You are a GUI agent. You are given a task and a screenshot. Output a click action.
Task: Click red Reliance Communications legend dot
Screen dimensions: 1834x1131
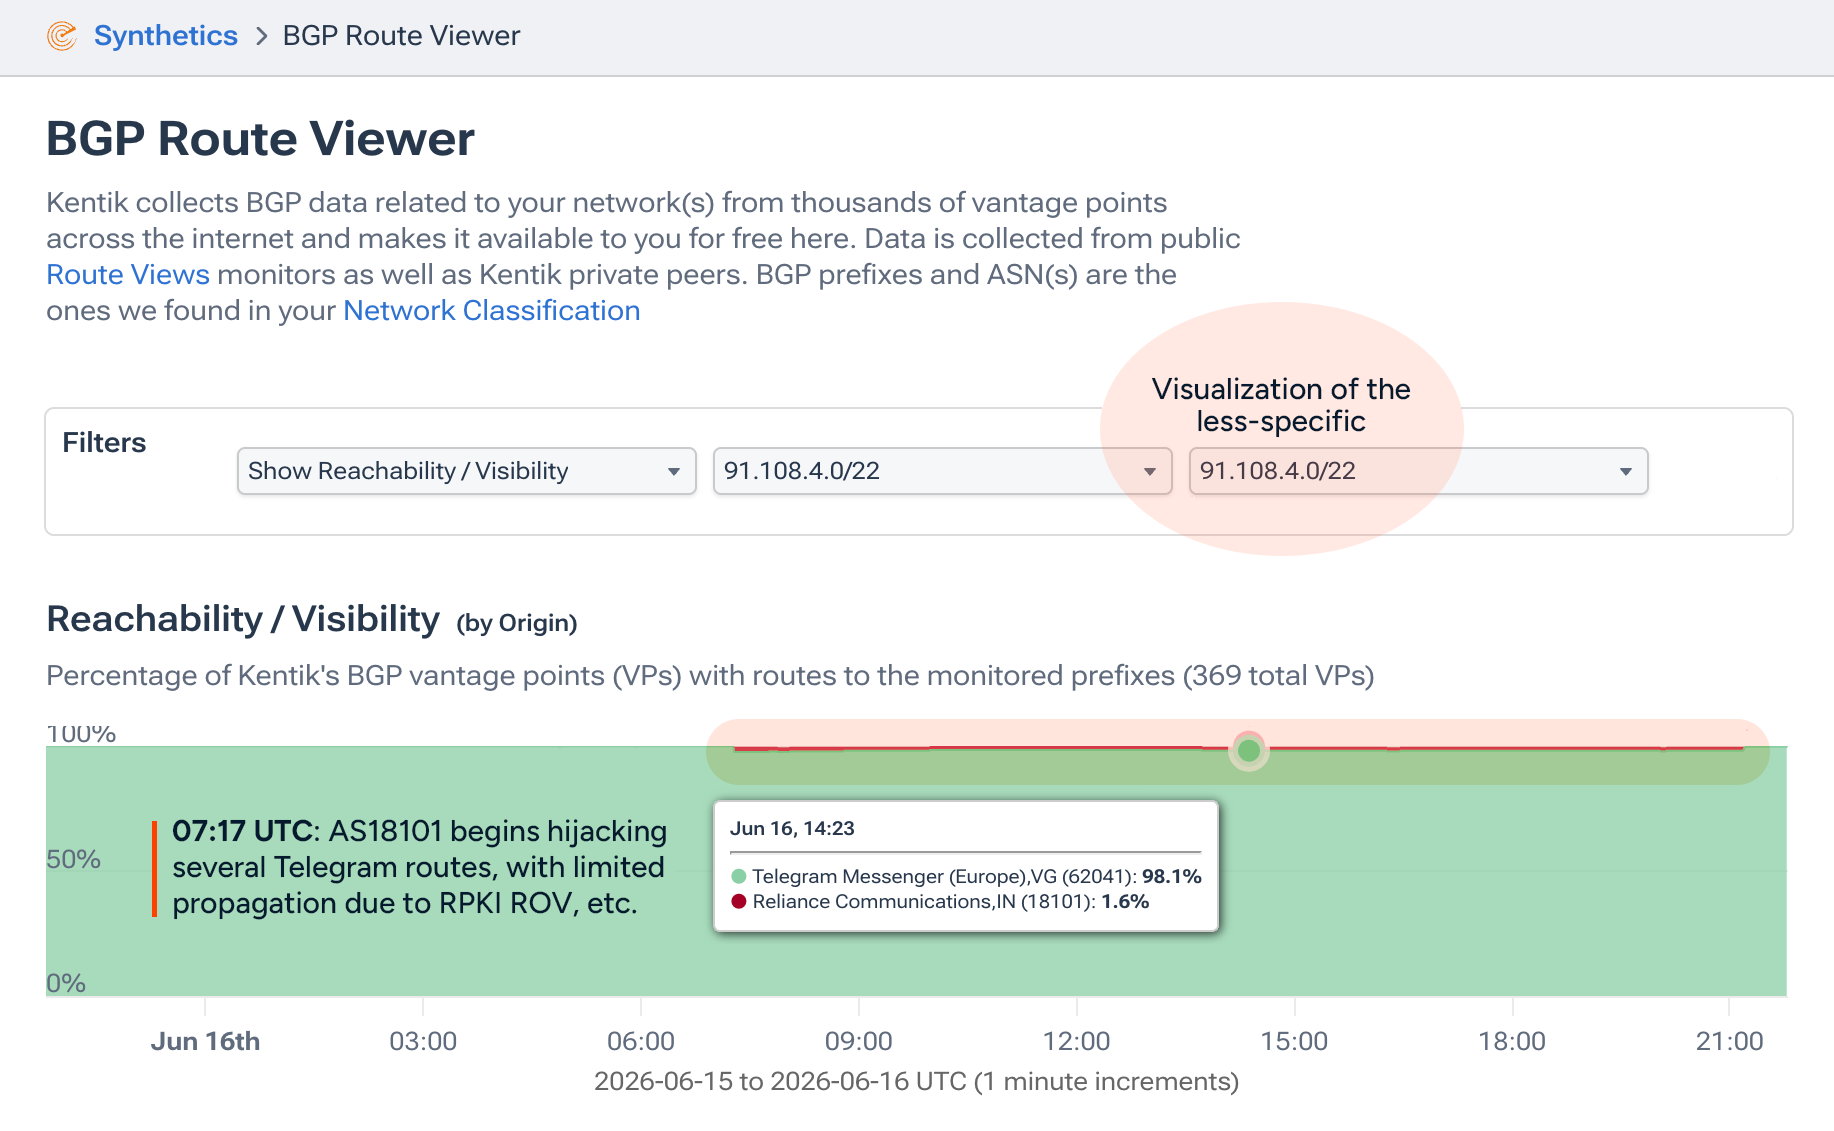click(x=739, y=901)
